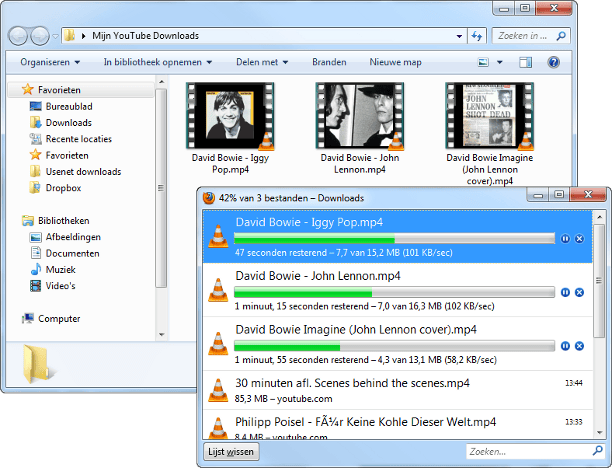This screenshot has height=468, width=612.
Task: Pause the David Bowie Imagine download
Action: pos(565,345)
